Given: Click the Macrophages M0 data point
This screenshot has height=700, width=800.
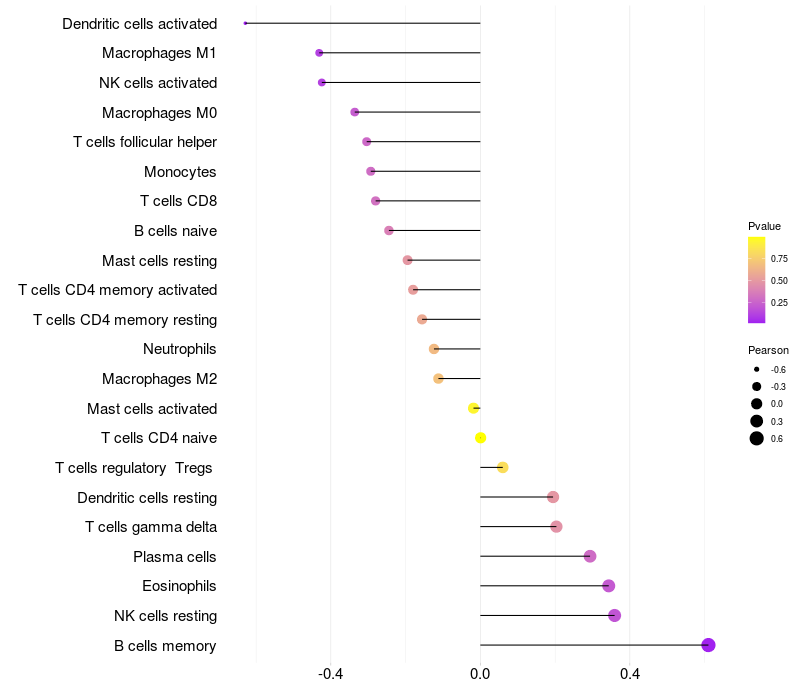Looking at the screenshot, I should click(355, 112).
